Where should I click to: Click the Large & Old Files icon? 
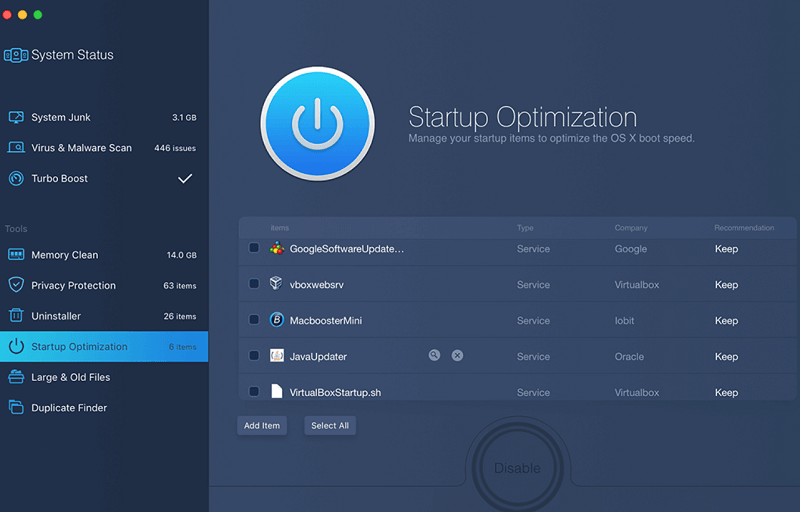coord(16,377)
